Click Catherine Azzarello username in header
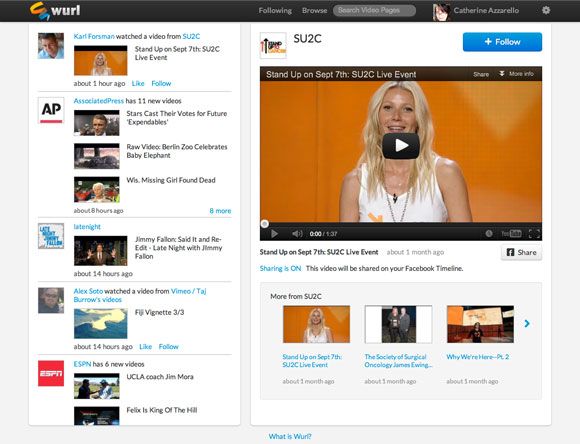580x444 pixels. point(486,11)
